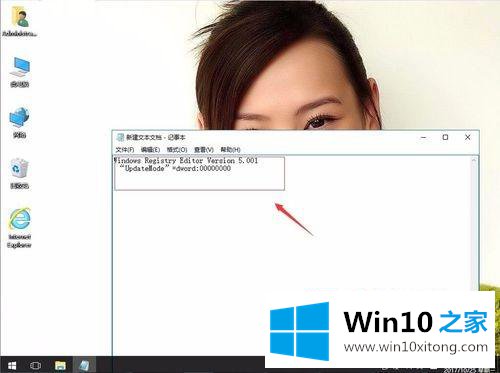Minimize the Notepad window
Screen dimensions: 500x373
(x=424, y=137)
